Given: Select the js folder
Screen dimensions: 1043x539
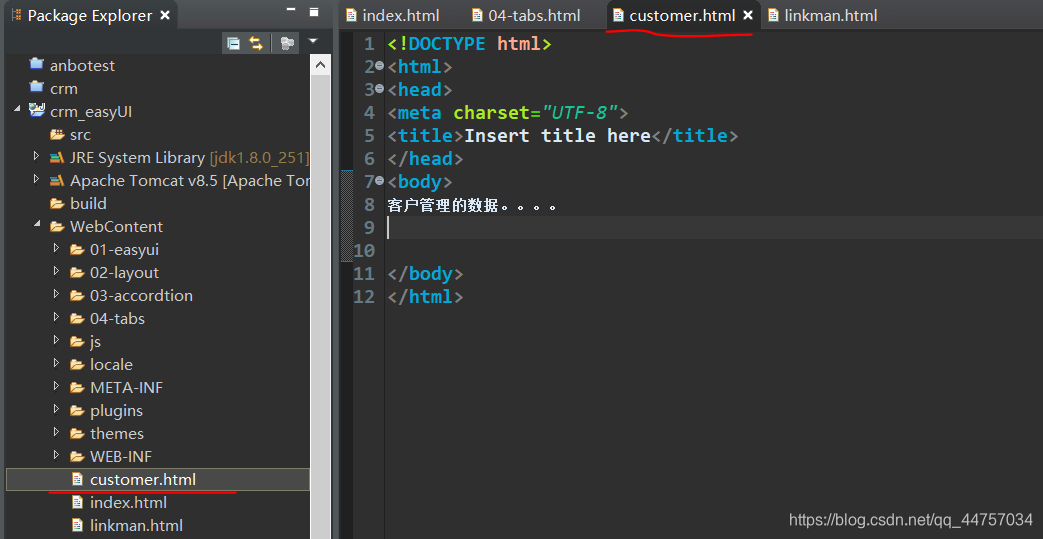Looking at the screenshot, I should tap(95, 341).
